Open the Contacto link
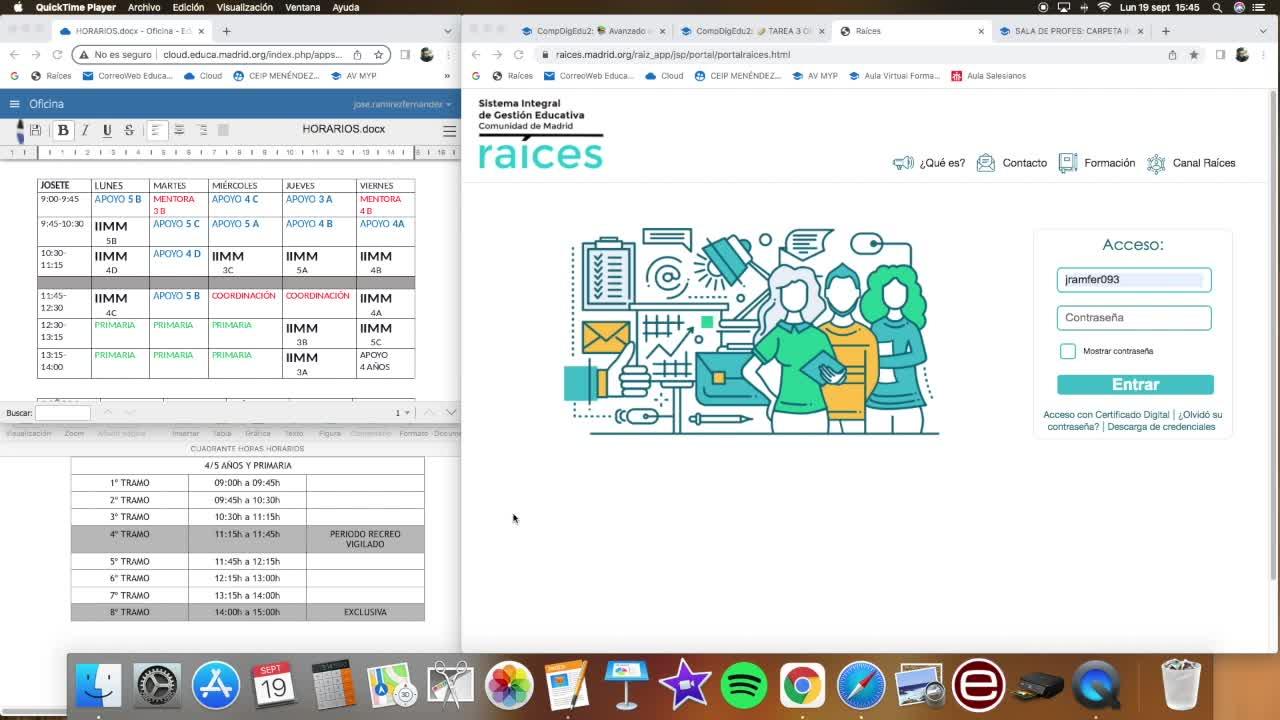 [x=1025, y=163]
